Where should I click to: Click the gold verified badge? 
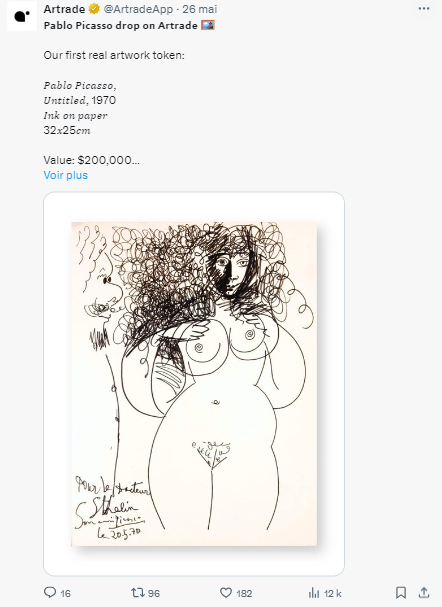[94, 9]
